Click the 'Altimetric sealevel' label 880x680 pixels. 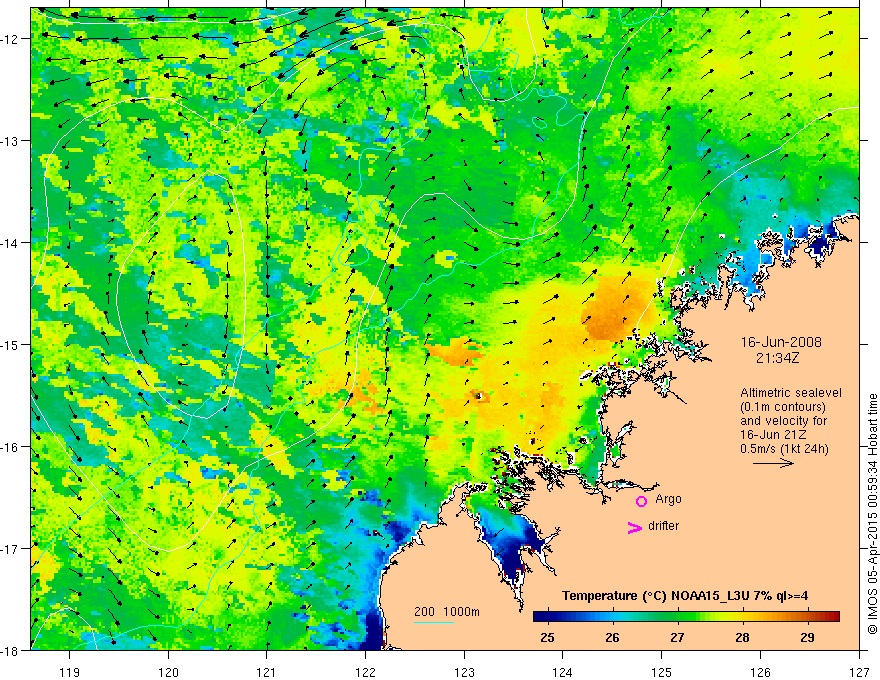[x=791, y=393]
